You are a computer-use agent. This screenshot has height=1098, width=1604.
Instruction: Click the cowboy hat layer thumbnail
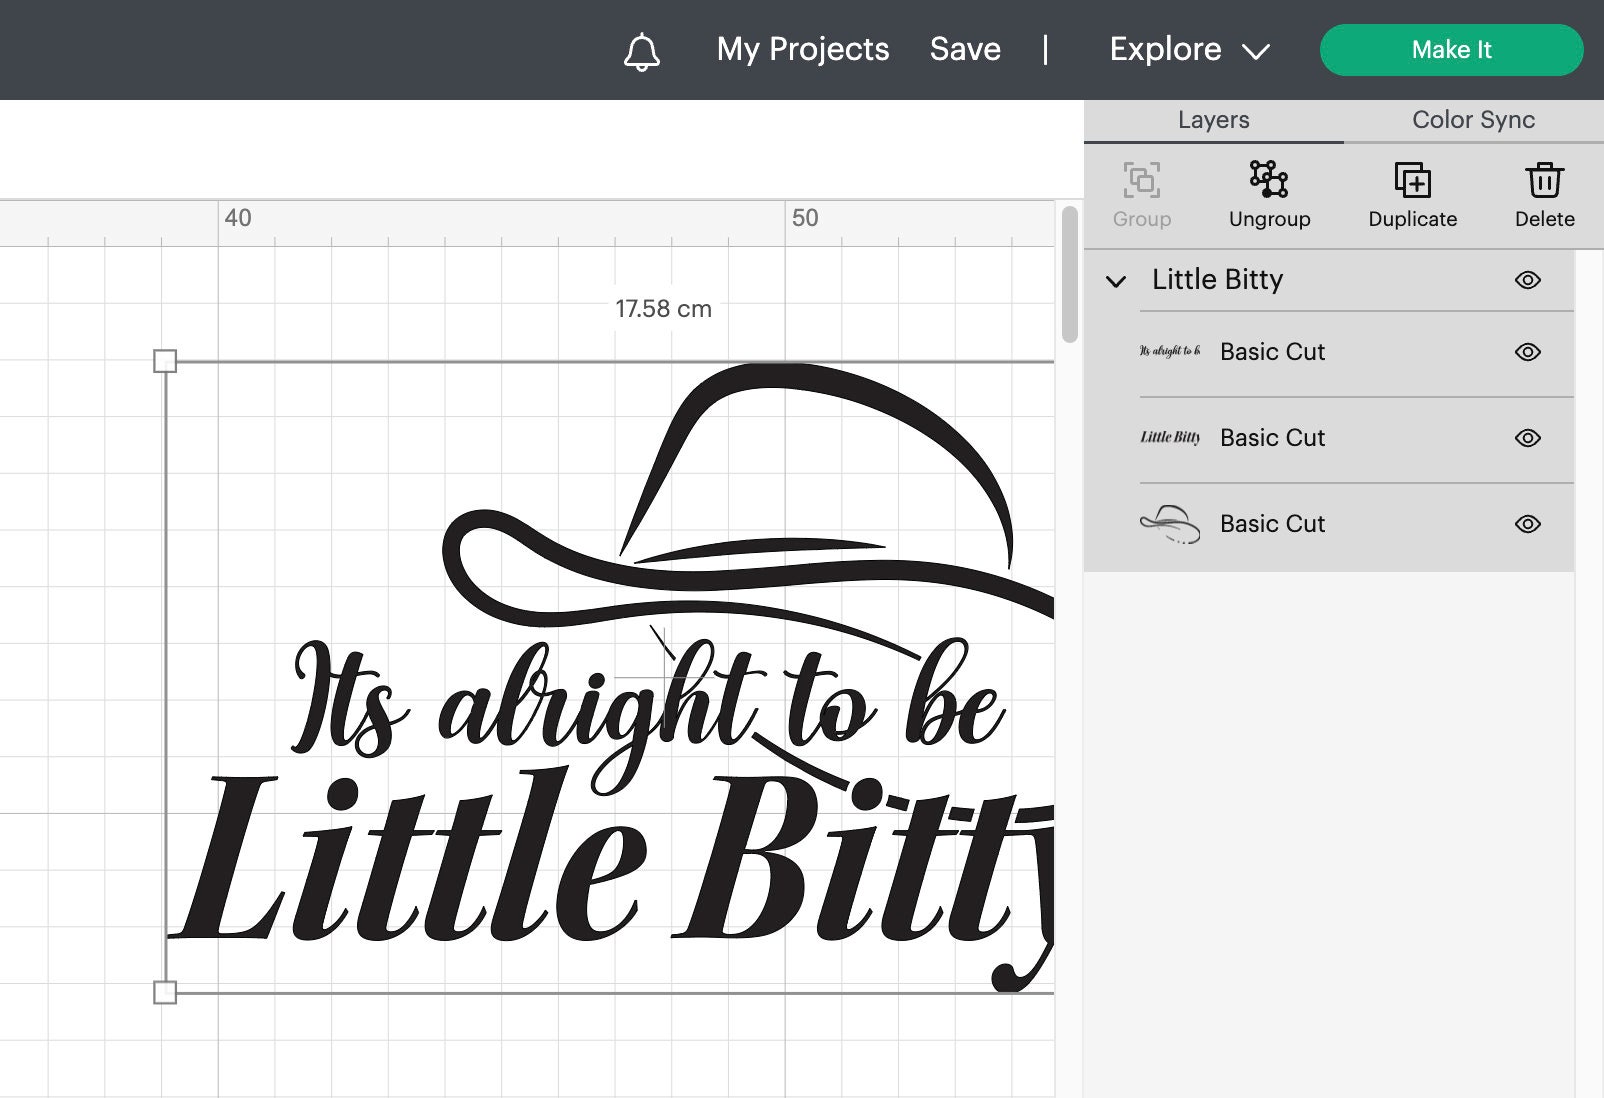click(x=1168, y=523)
